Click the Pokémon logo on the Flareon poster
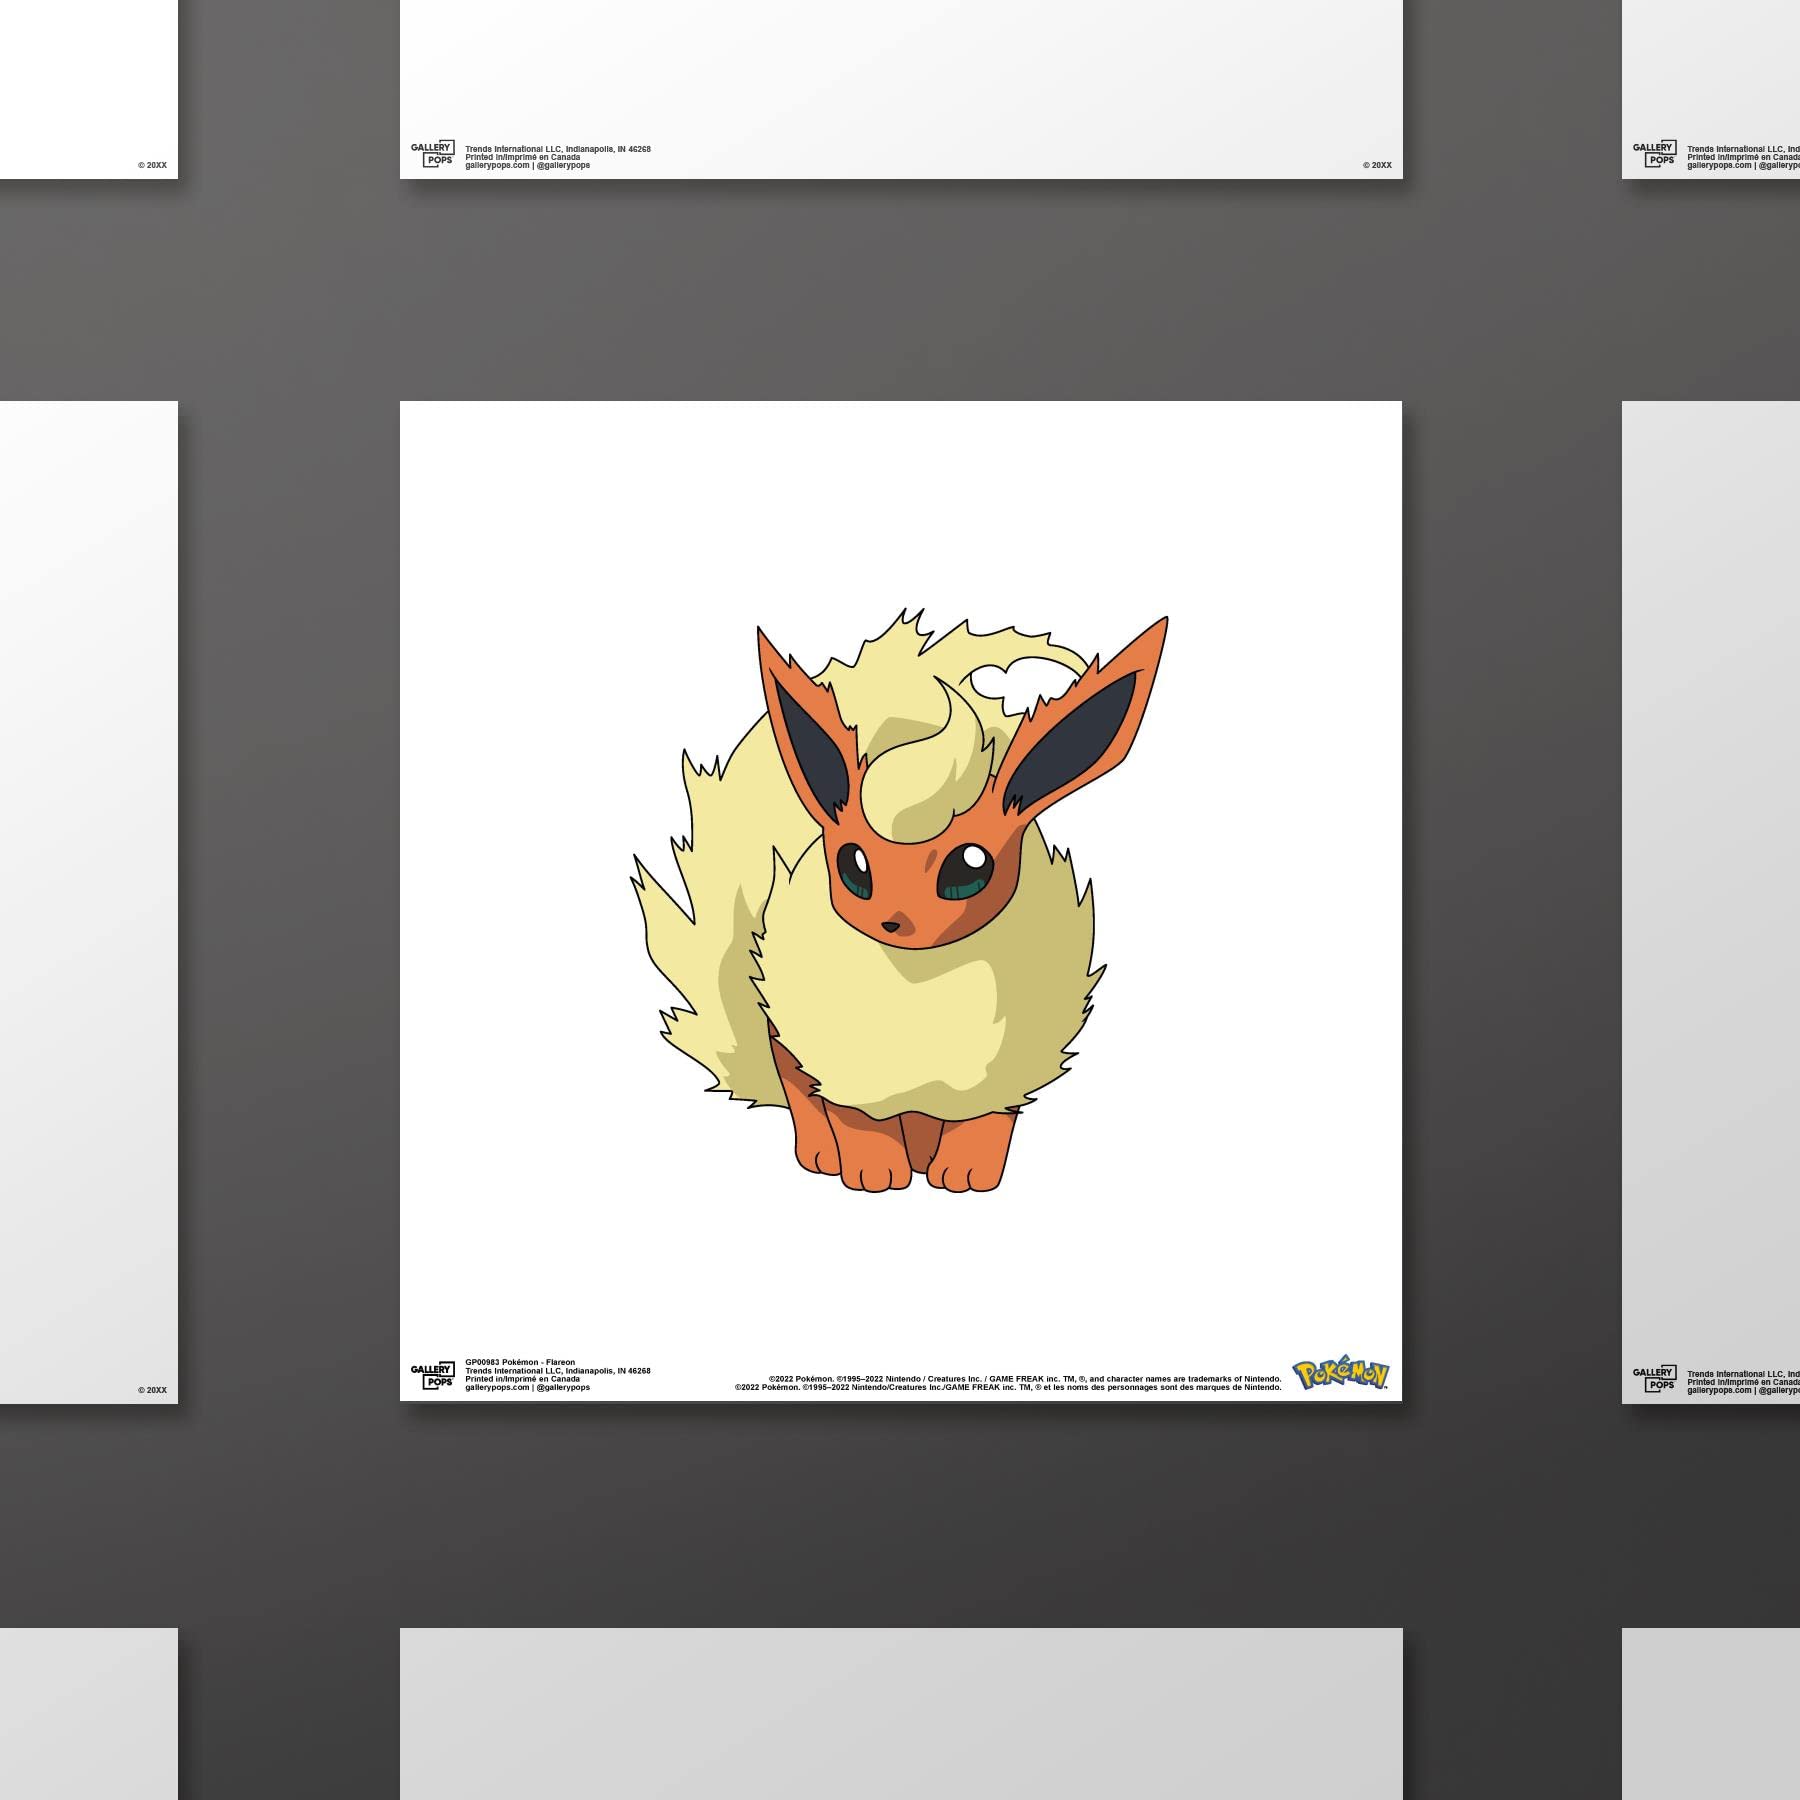The height and width of the screenshot is (1800, 1800). click(x=1341, y=1375)
